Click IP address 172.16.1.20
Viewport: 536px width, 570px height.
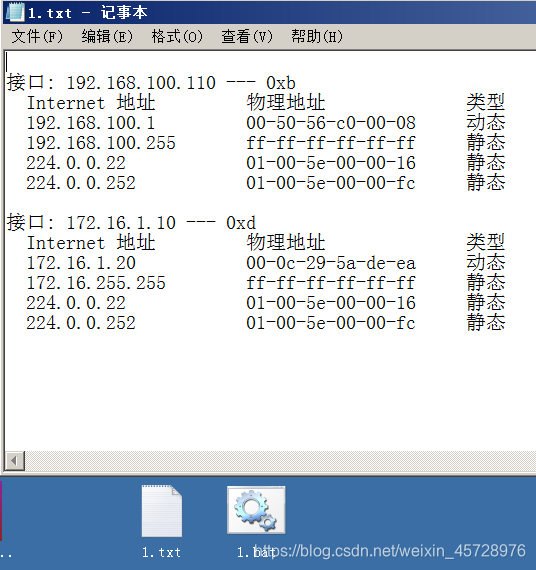click(81, 263)
